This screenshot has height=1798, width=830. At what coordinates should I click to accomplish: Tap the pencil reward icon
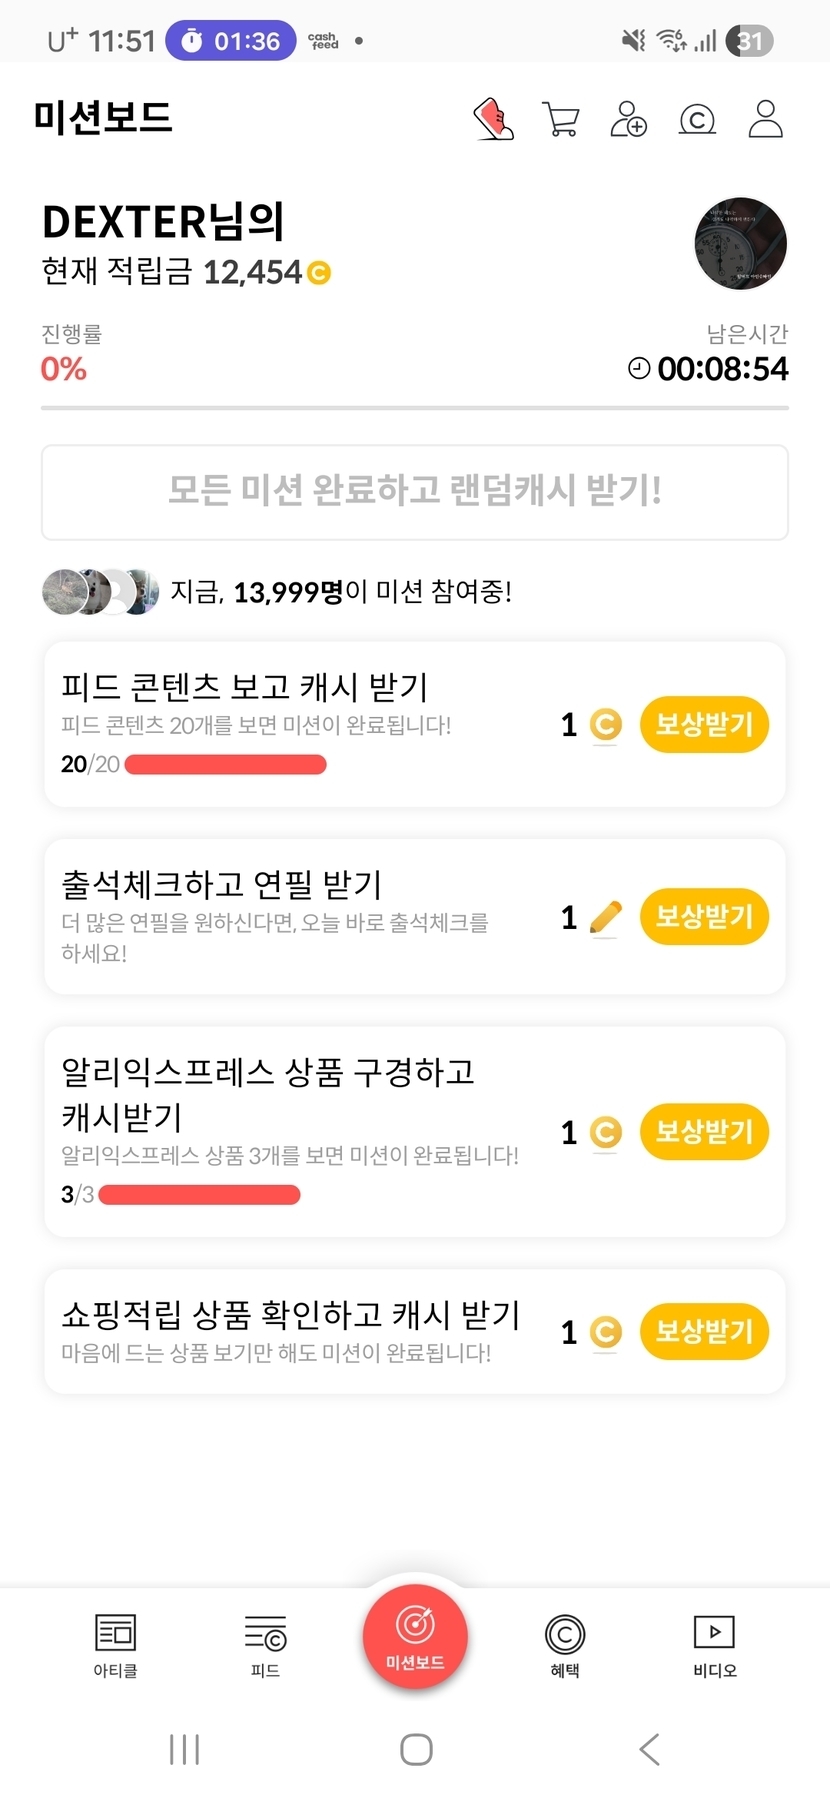coord(605,916)
